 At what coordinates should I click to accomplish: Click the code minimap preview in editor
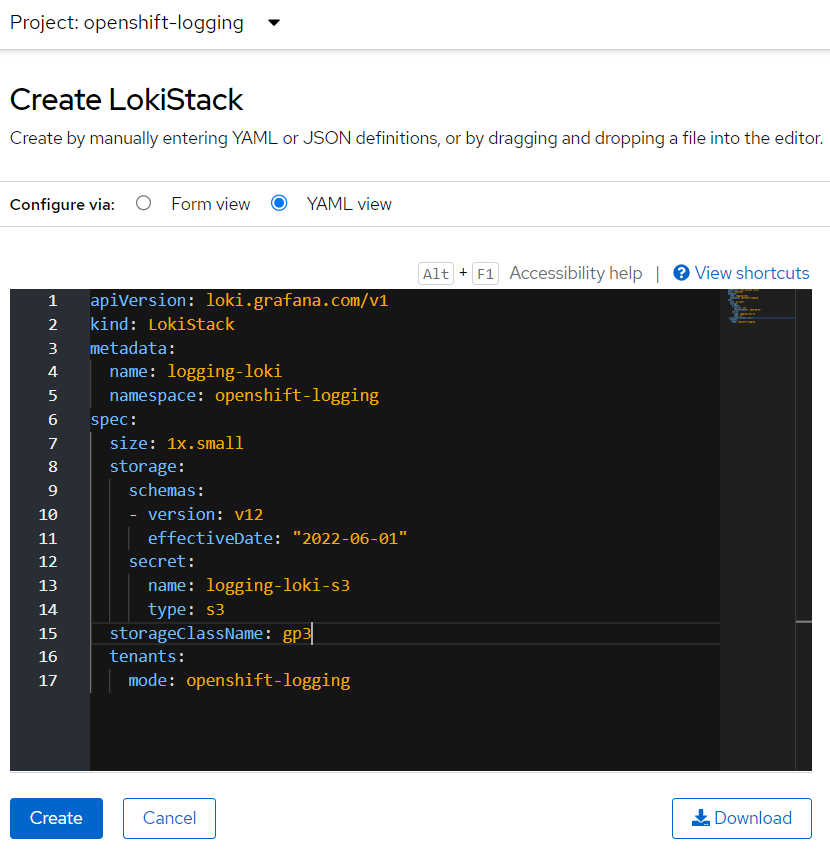tap(756, 308)
